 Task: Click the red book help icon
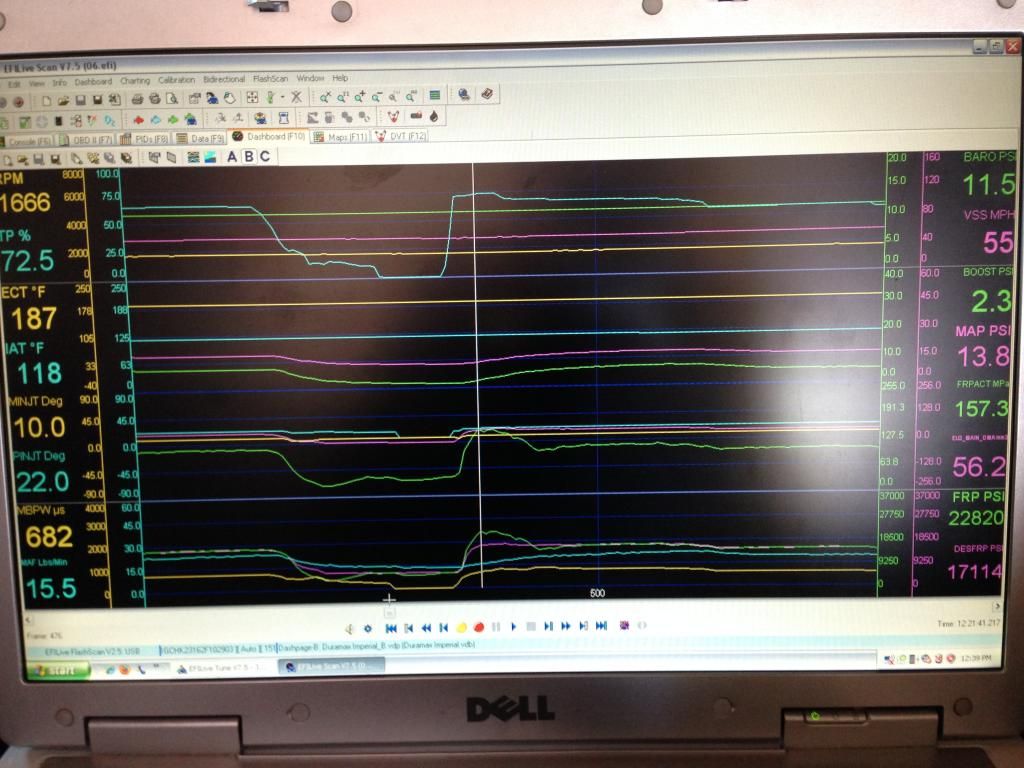point(487,94)
